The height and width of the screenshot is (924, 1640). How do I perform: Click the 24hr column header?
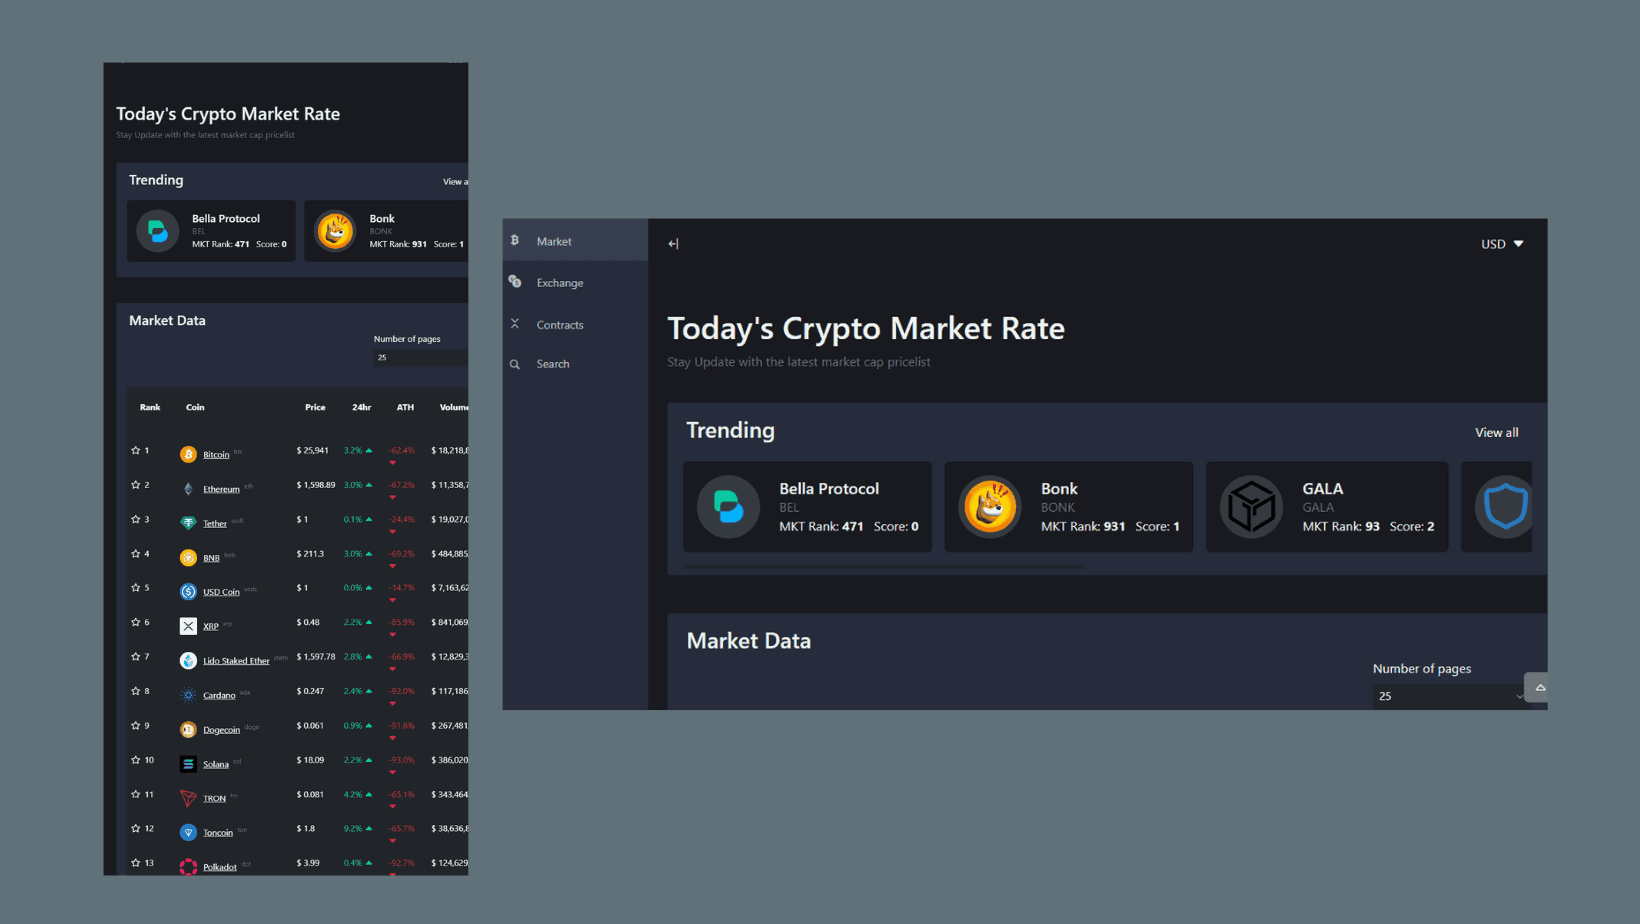click(x=361, y=407)
